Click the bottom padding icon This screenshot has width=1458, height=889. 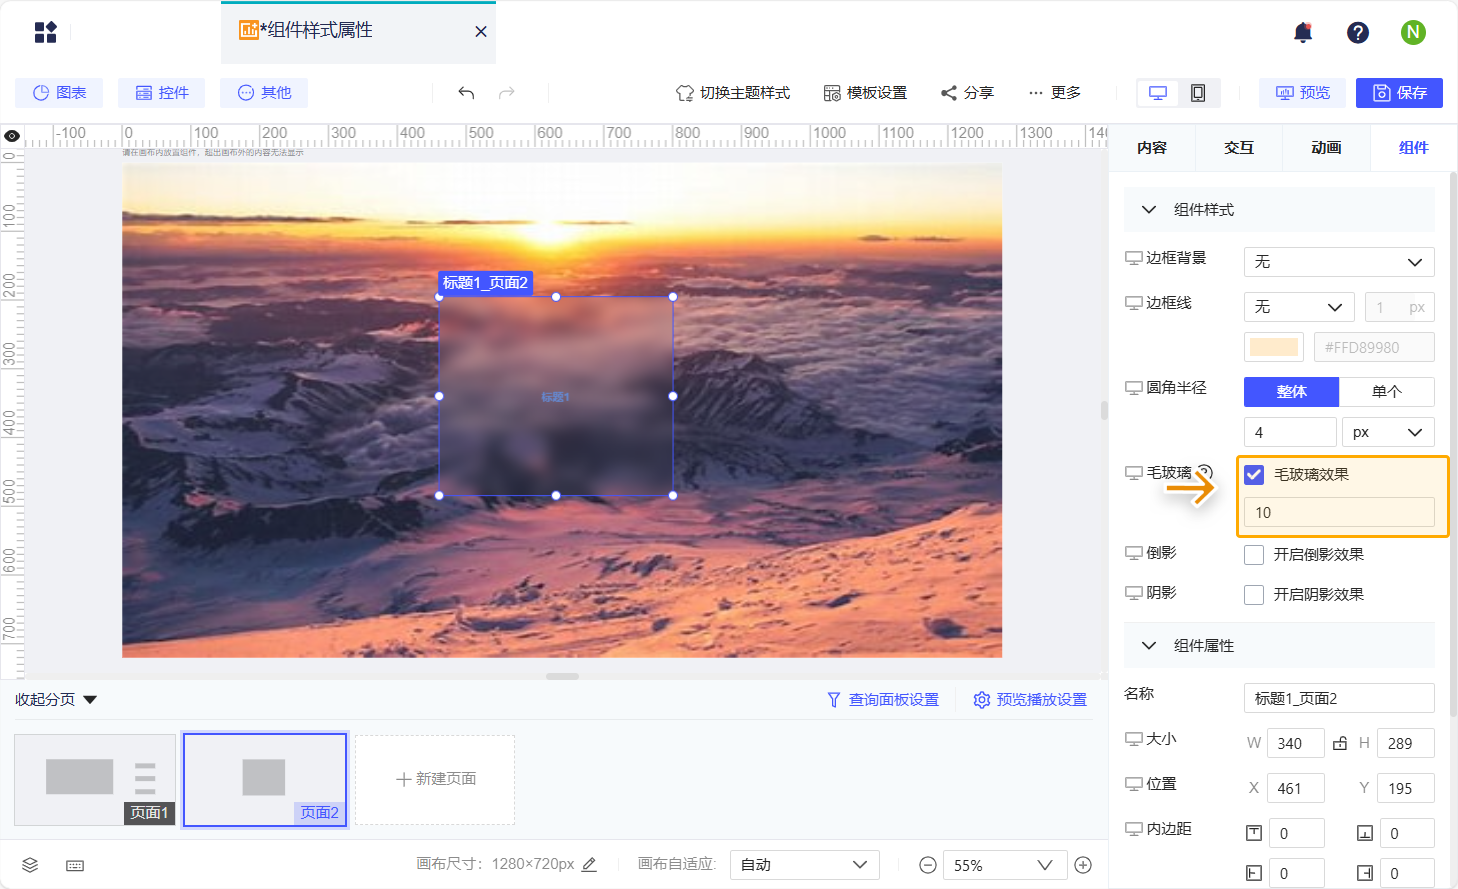pyautogui.click(x=1364, y=833)
